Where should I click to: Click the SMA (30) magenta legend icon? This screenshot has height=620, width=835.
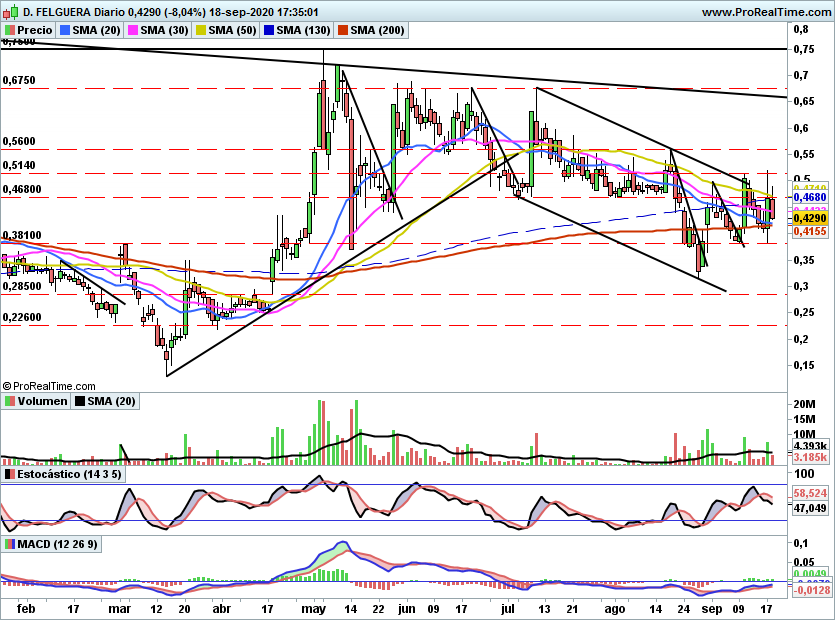[x=133, y=30]
